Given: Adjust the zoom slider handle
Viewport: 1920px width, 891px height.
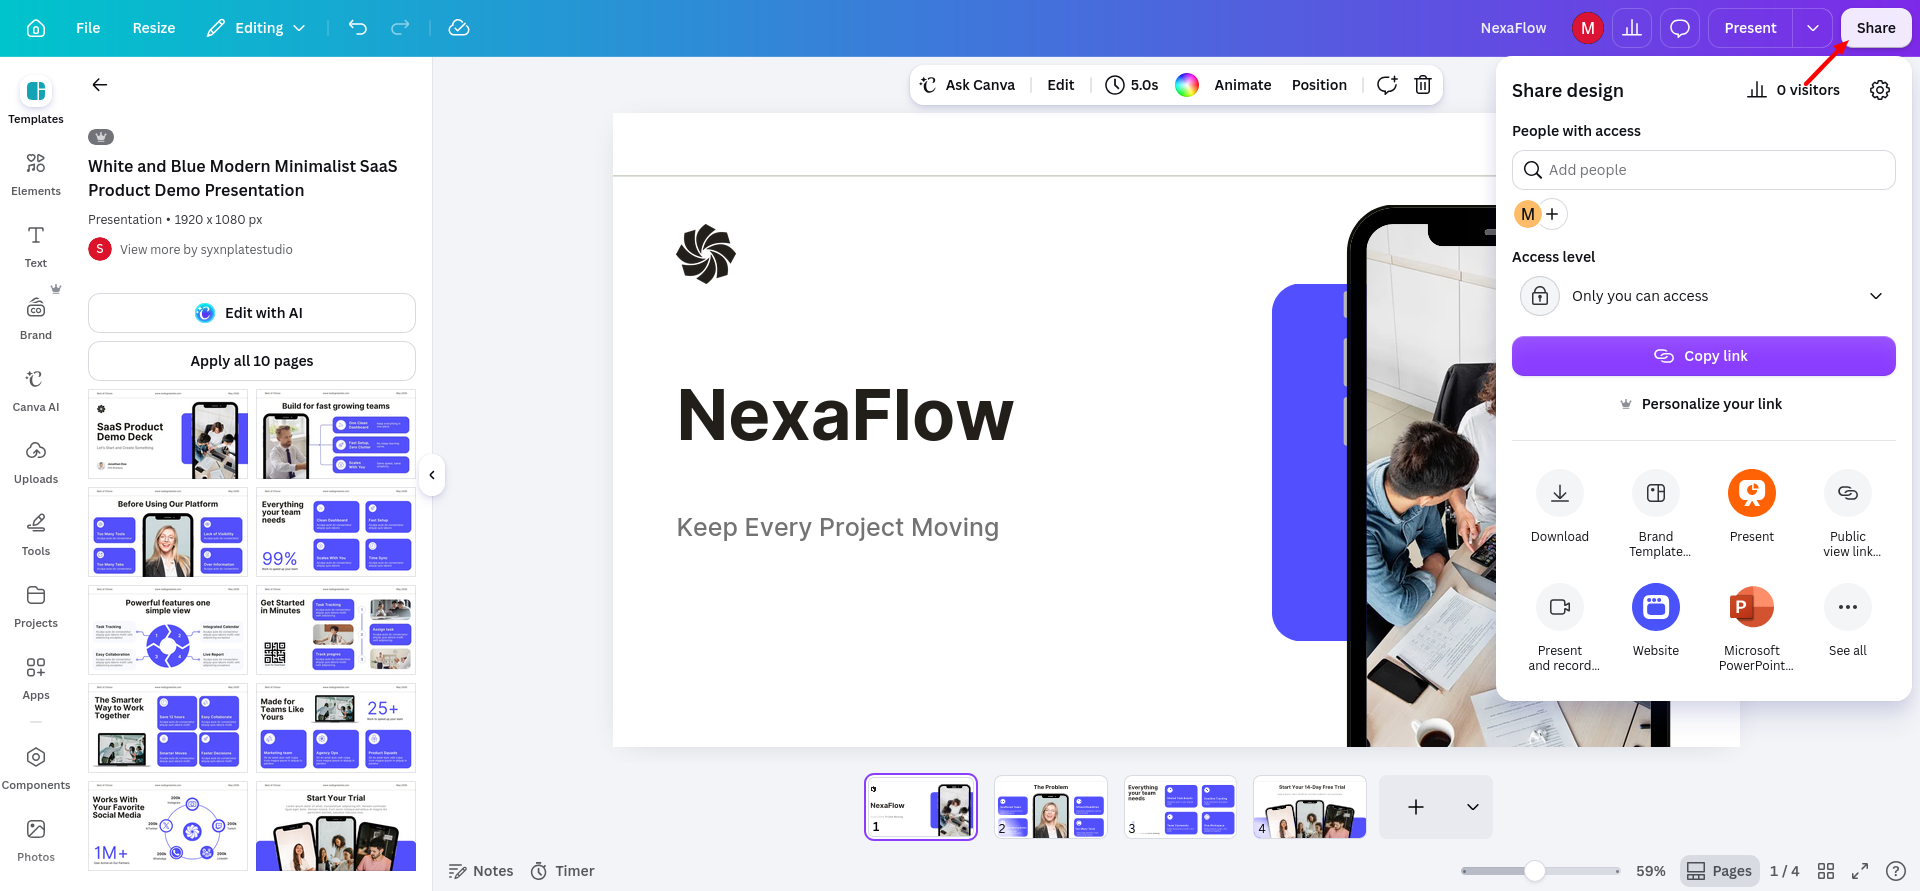Looking at the screenshot, I should (1535, 871).
